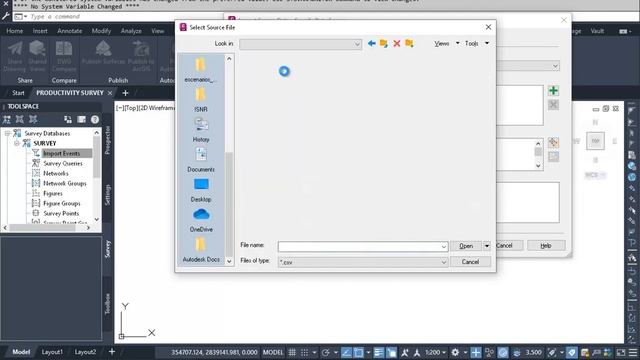Open the Modify ribbon tab
Screen dimensions: 640x360
coord(101,31)
